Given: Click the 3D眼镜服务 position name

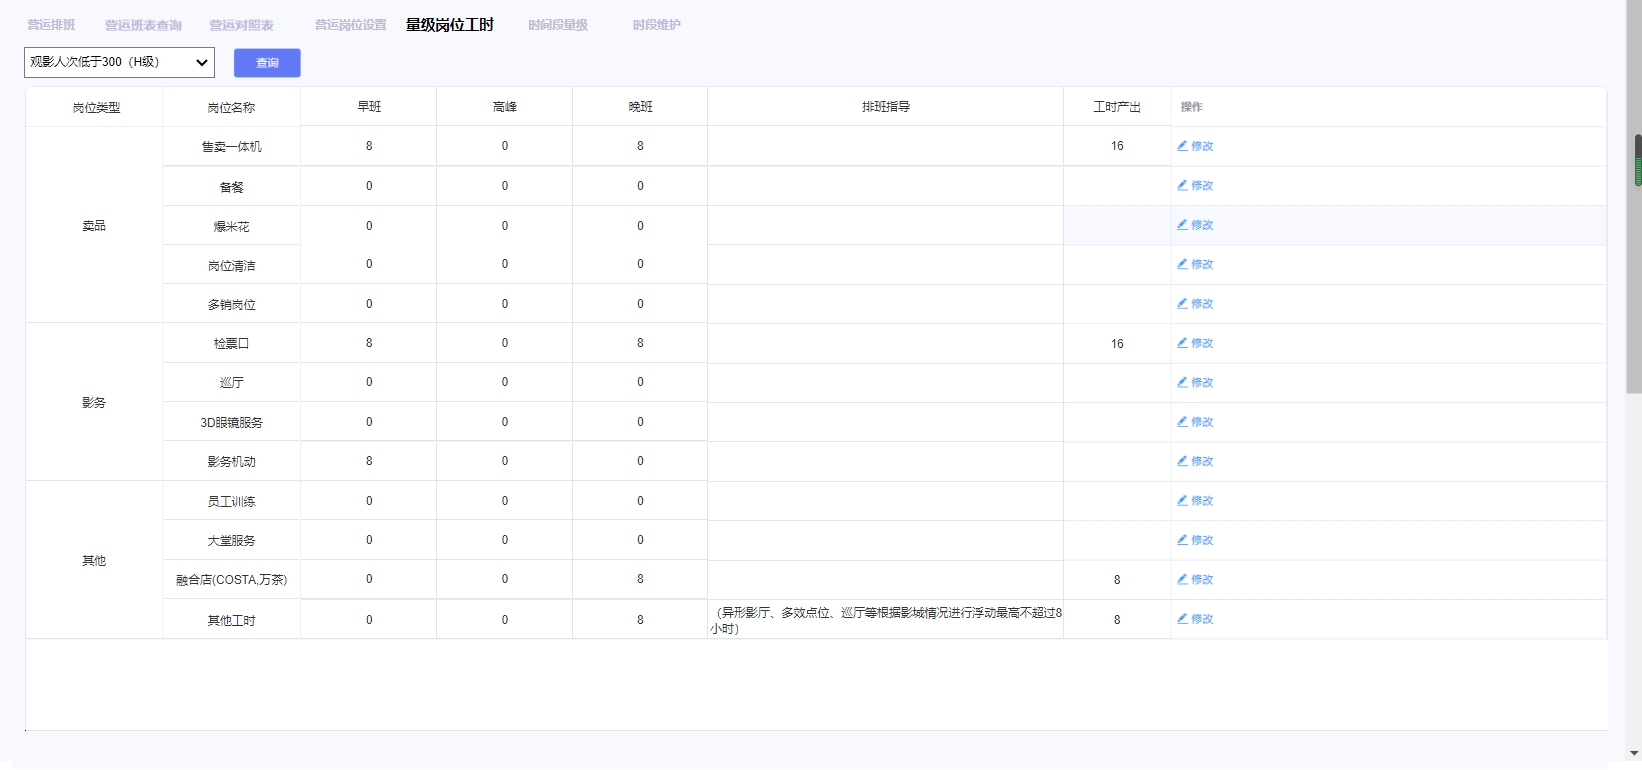Looking at the screenshot, I should [x=231, y=422].
